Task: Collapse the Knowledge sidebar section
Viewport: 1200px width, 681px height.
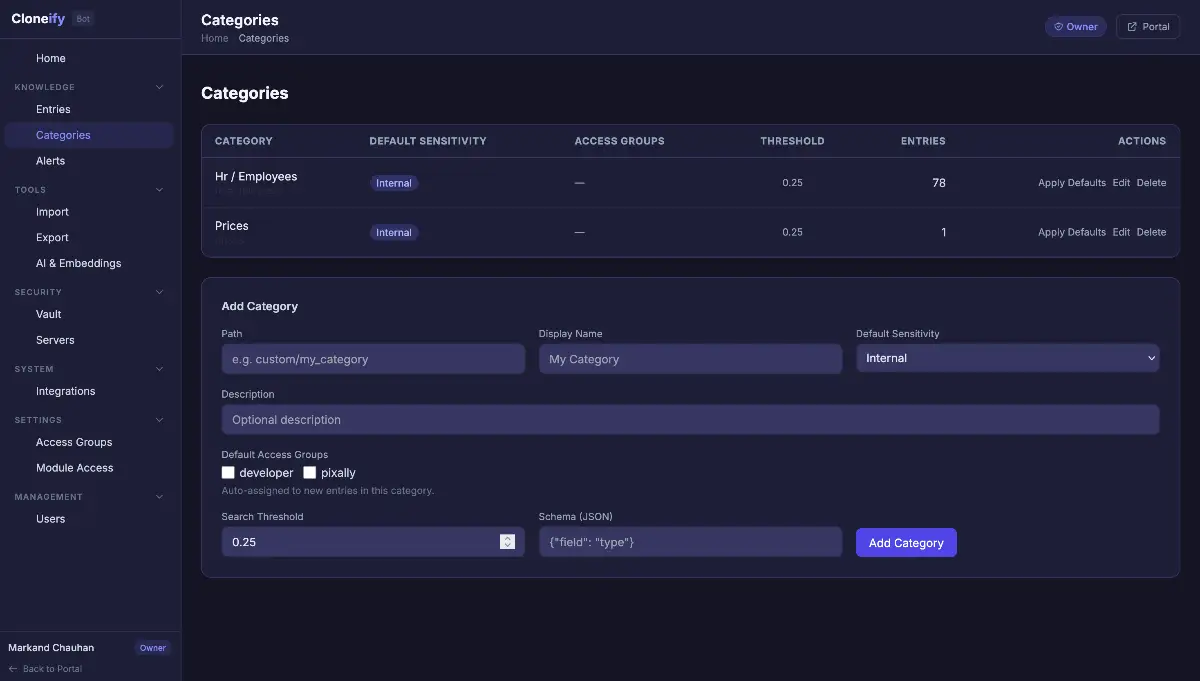Action: click(160, 87)
